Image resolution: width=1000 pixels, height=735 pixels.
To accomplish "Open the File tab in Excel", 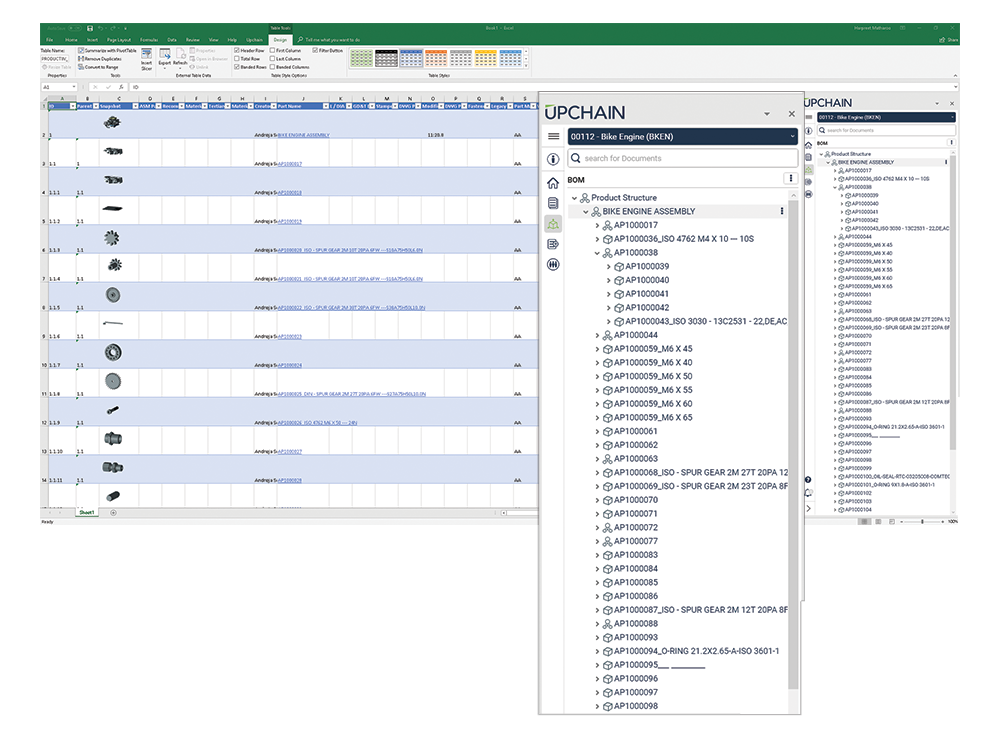I will (49, 40).
